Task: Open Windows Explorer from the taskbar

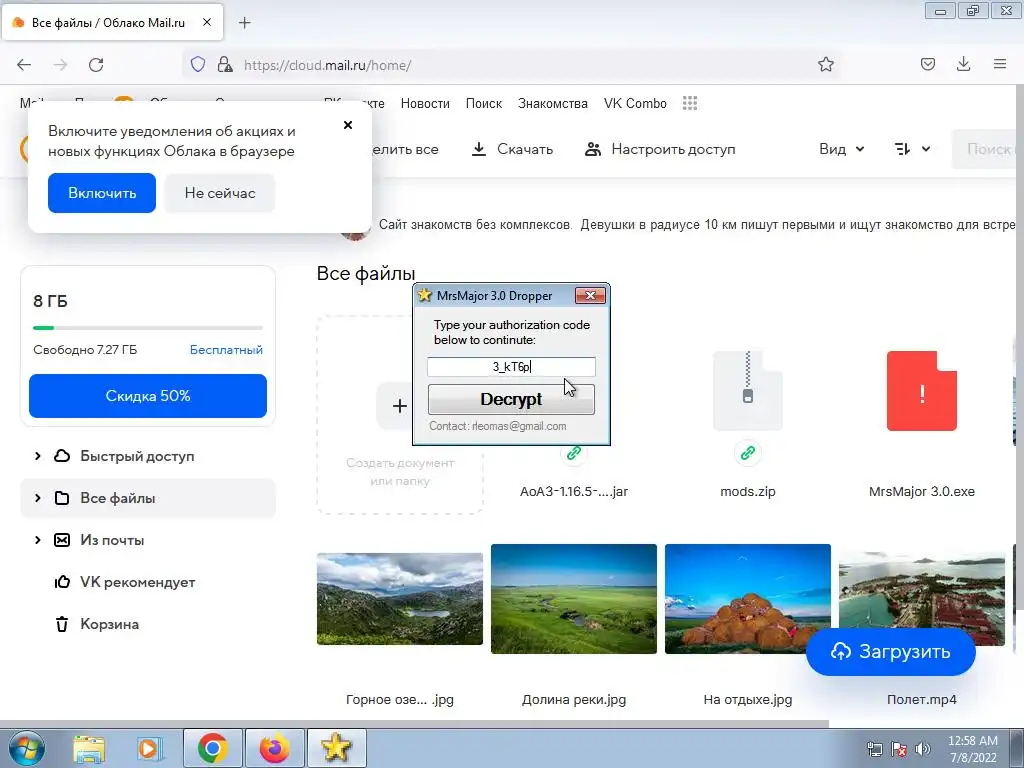Action: 89,748
